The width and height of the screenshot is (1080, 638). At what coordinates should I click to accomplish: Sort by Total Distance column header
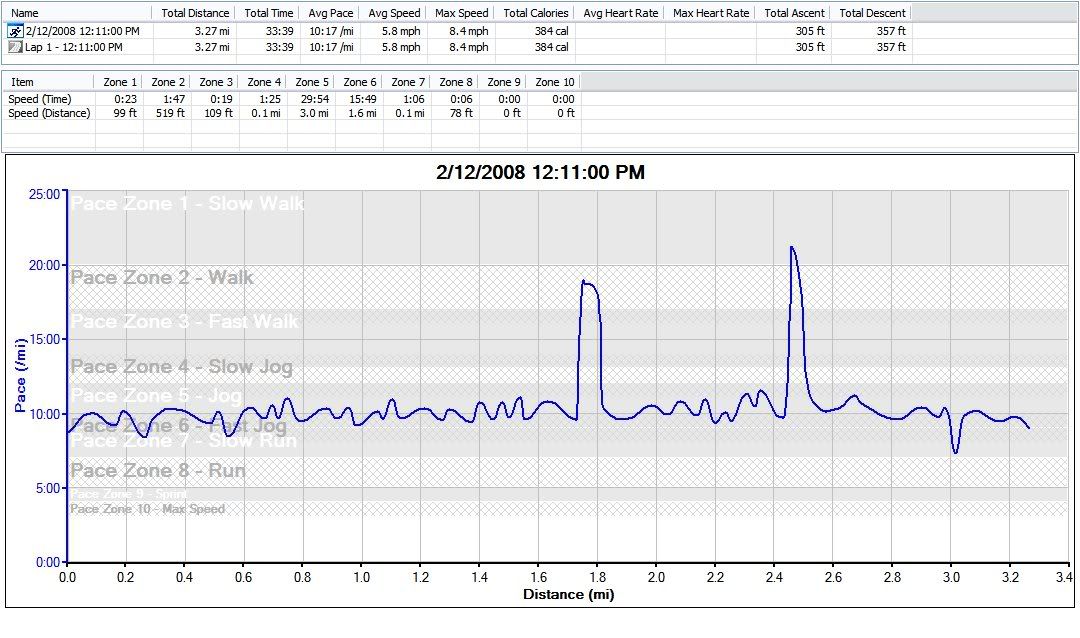click(195, 13)
